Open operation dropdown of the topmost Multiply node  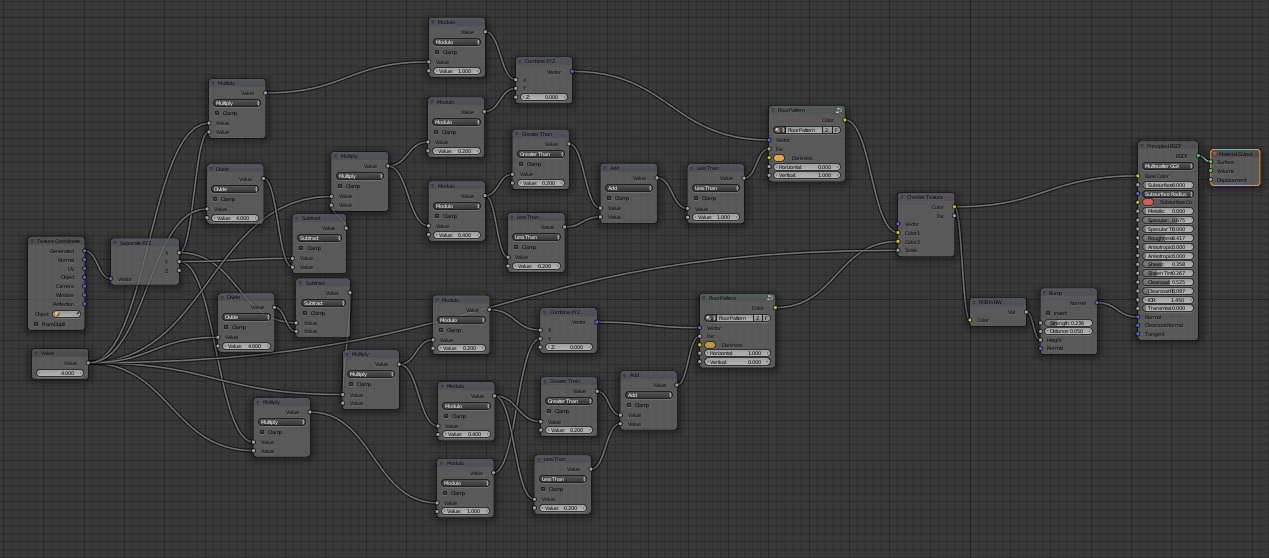coord(237,103)
